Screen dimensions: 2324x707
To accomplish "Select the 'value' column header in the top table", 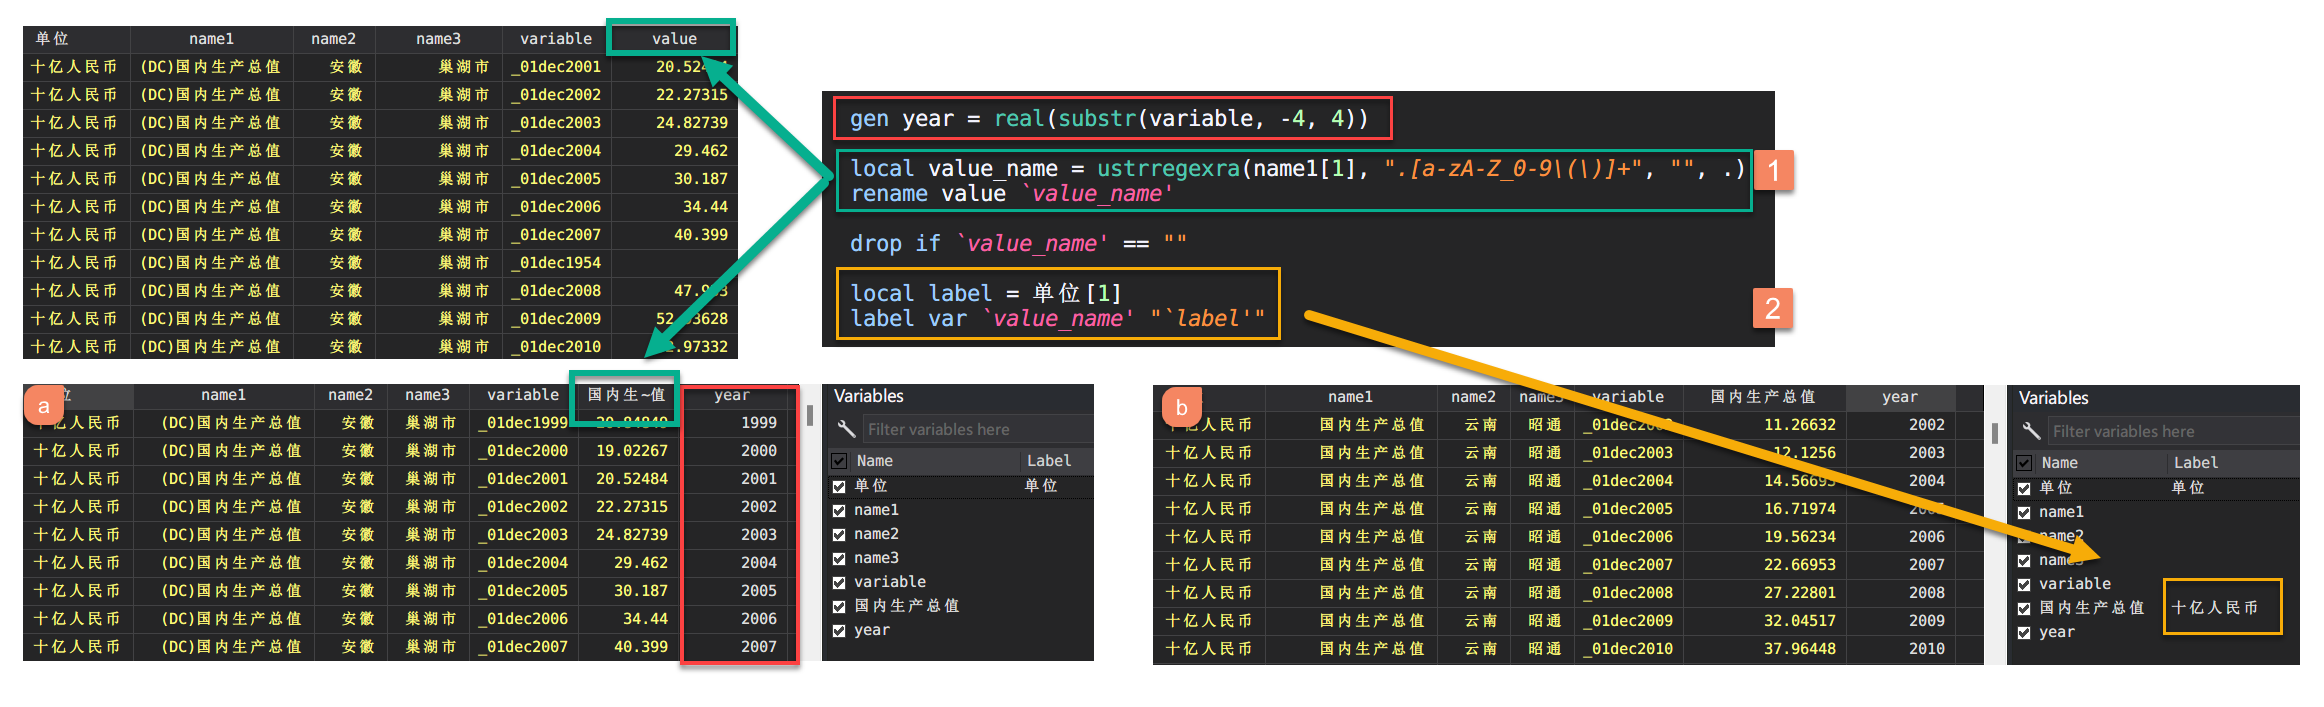I will [x=674, y=39].
